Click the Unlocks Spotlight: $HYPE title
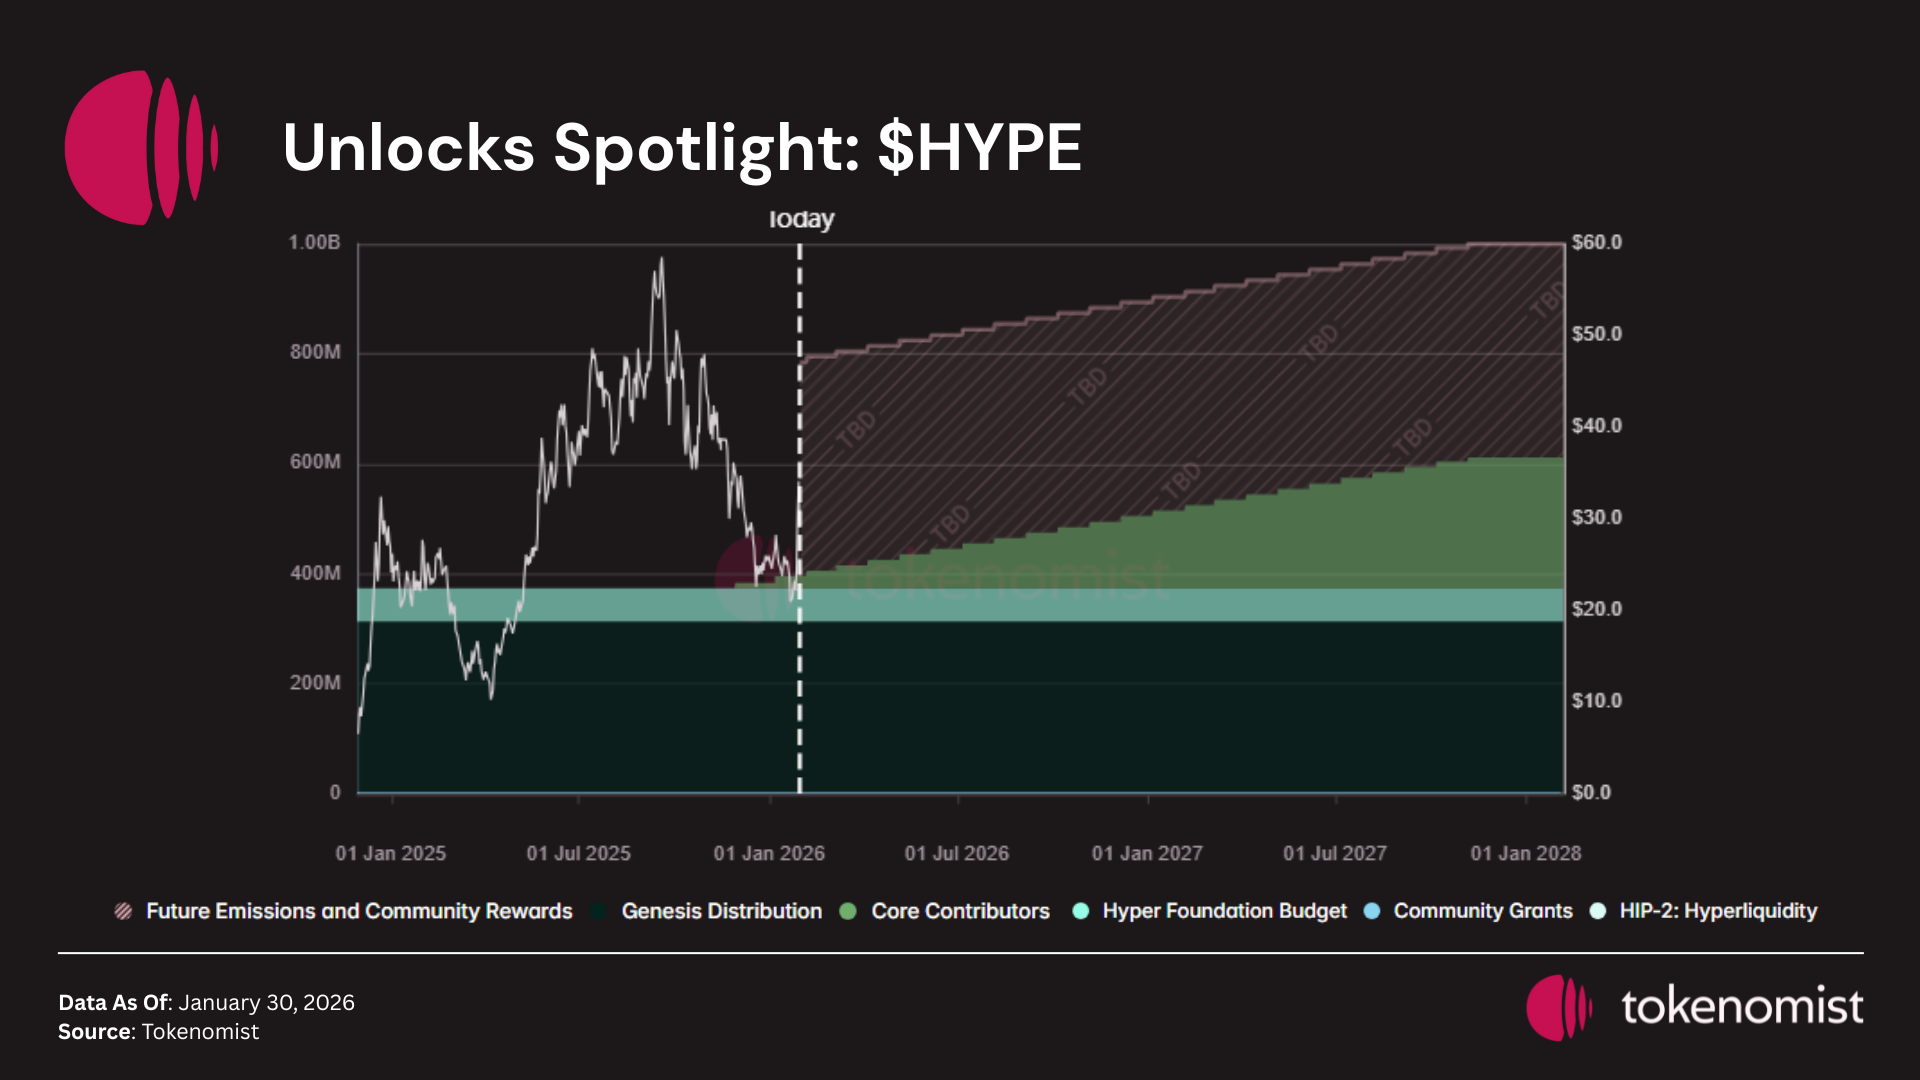The width and height of the screenshot is (1920, 1080). 682,147
